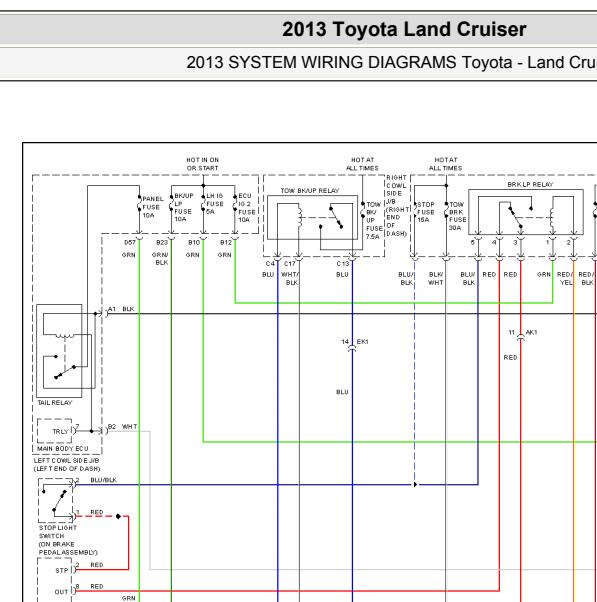597x602 pixels.
Task: Select the "WHT/BLK" wire color label
Action: (x=290, y=279)
